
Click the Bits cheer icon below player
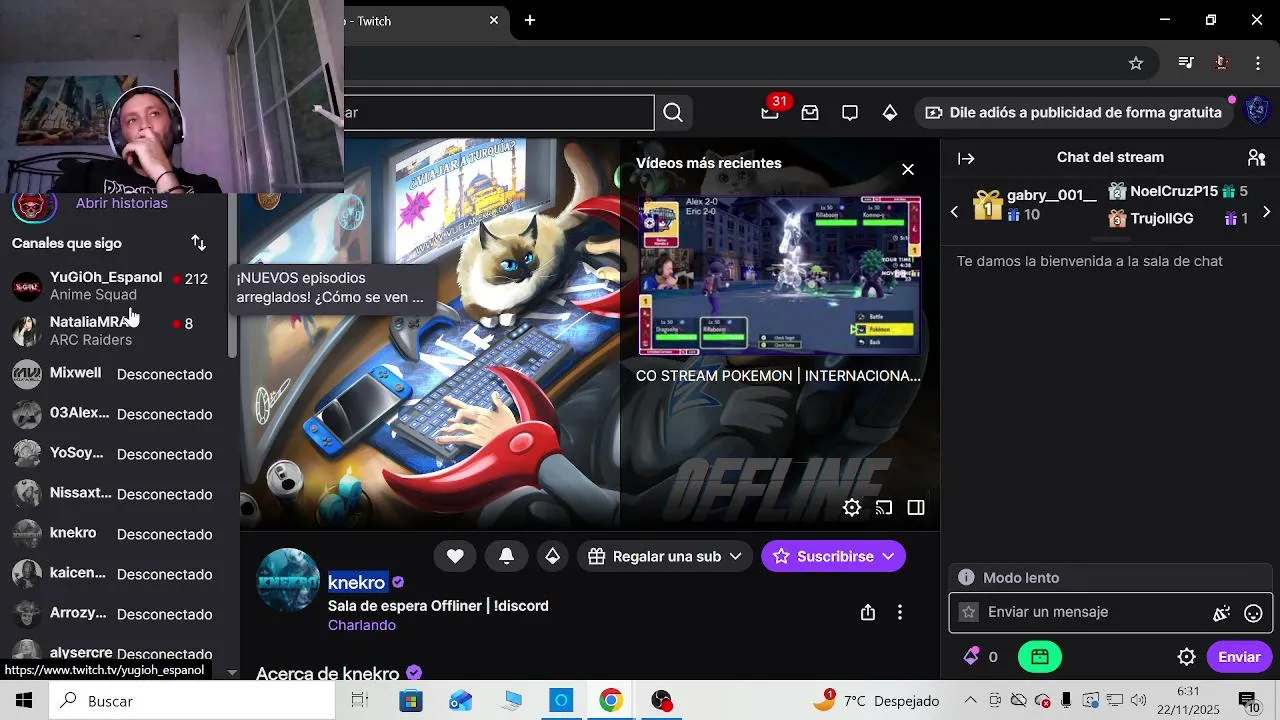click(552, 556)
